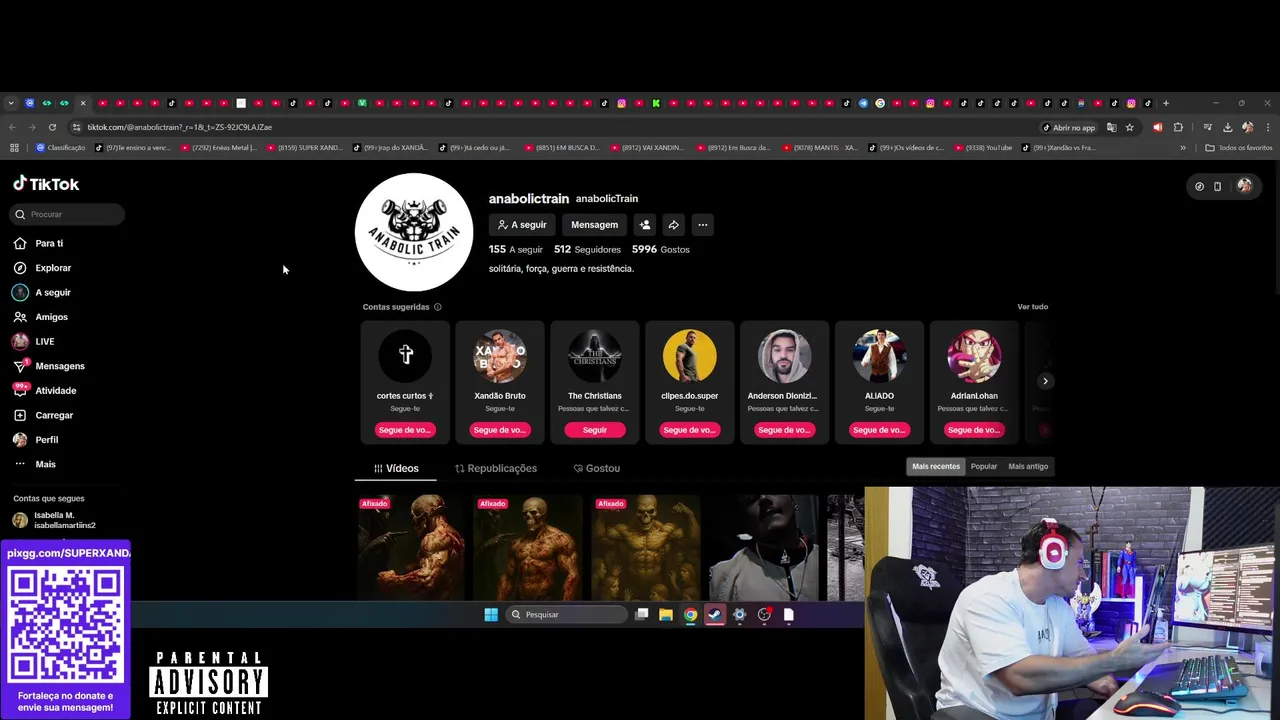Toggle the A seguir follow button
This screenshot has width=1280, height=720.
[x=522, y=225]
